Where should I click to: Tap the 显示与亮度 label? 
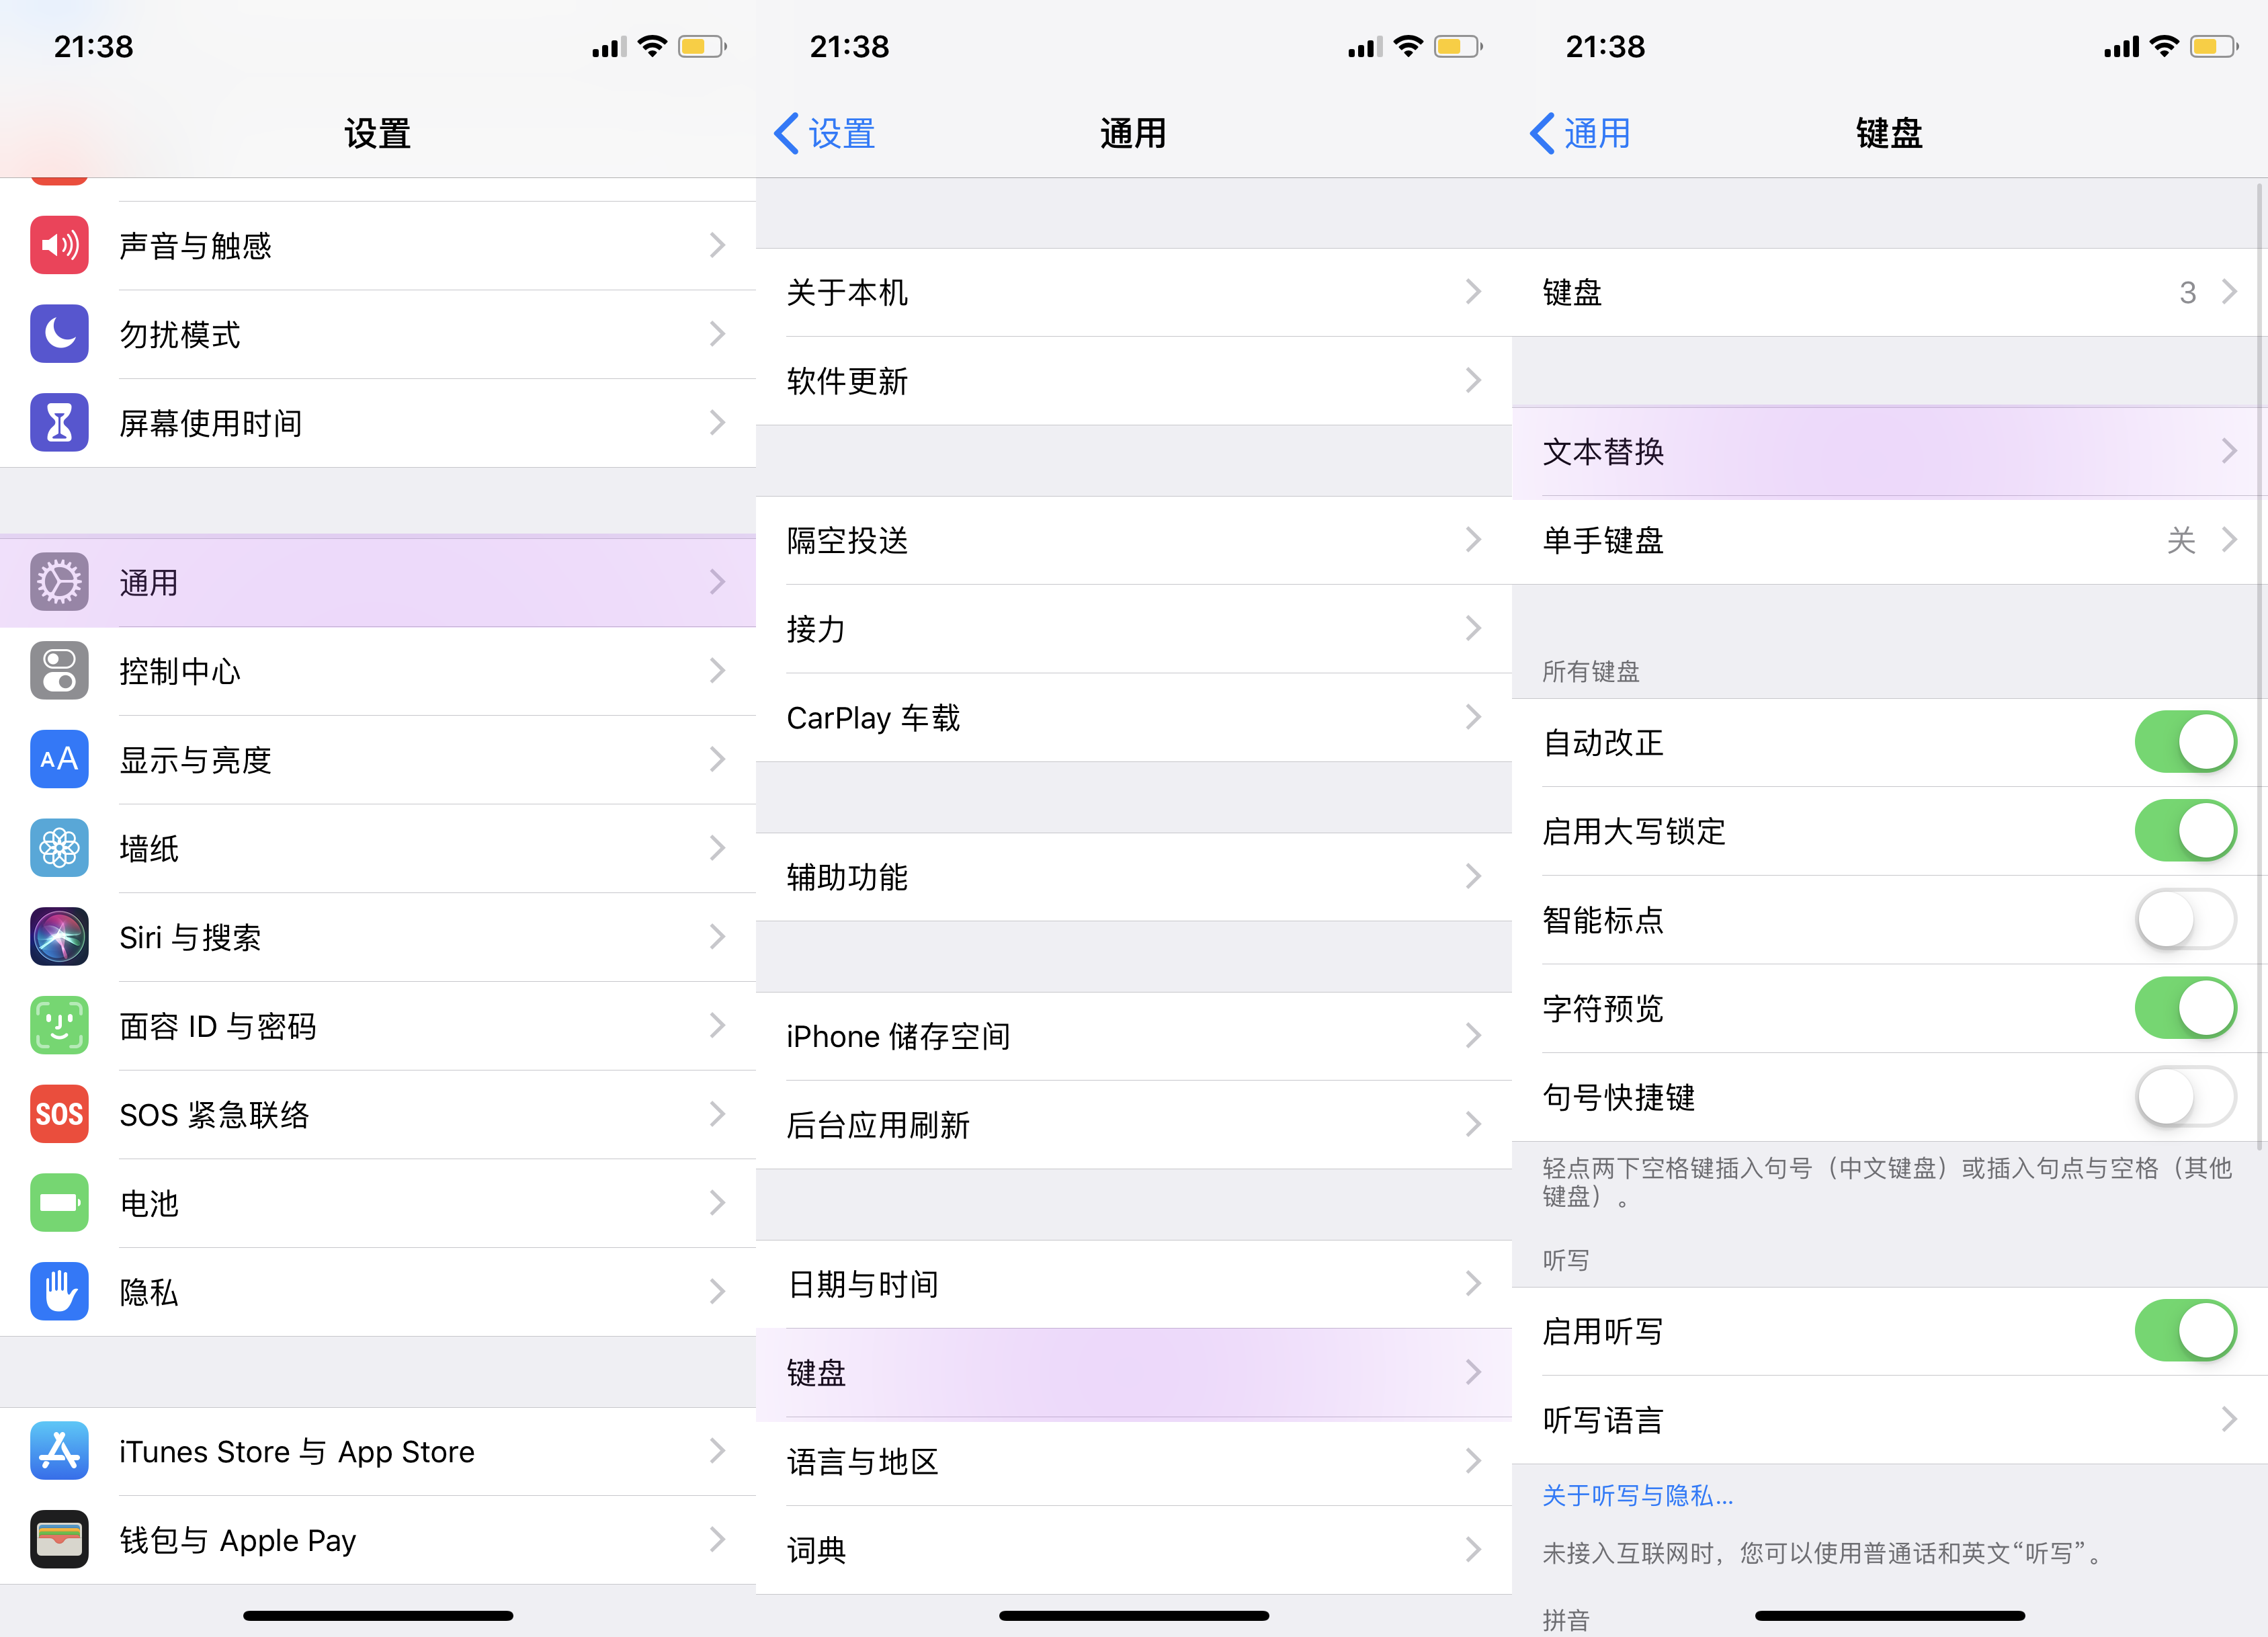coord(196,760)
